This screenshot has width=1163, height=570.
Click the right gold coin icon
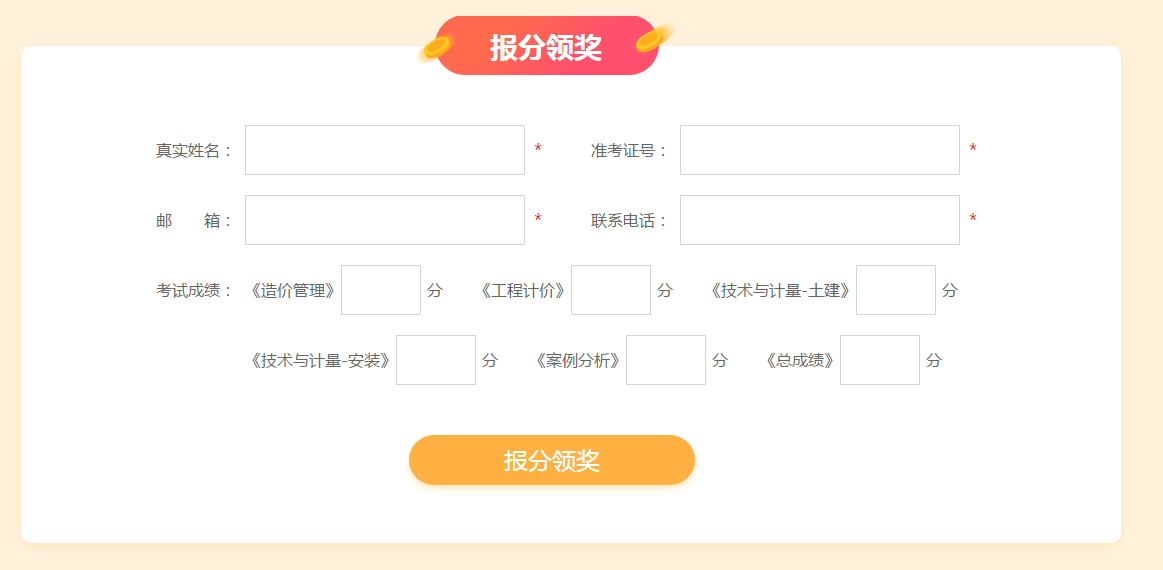tap(653, 38)
